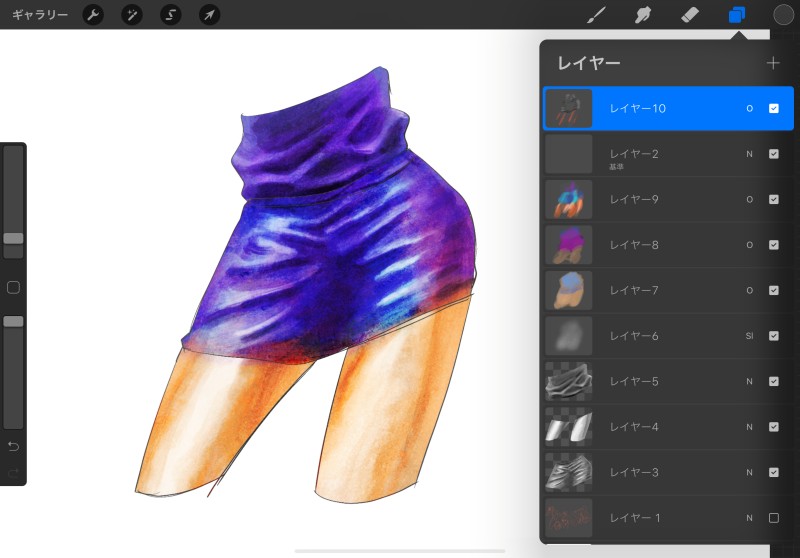Open blend mode Sl for レイヤー6
This screenshot has width=800, height=558.
(x=749, y=336)
